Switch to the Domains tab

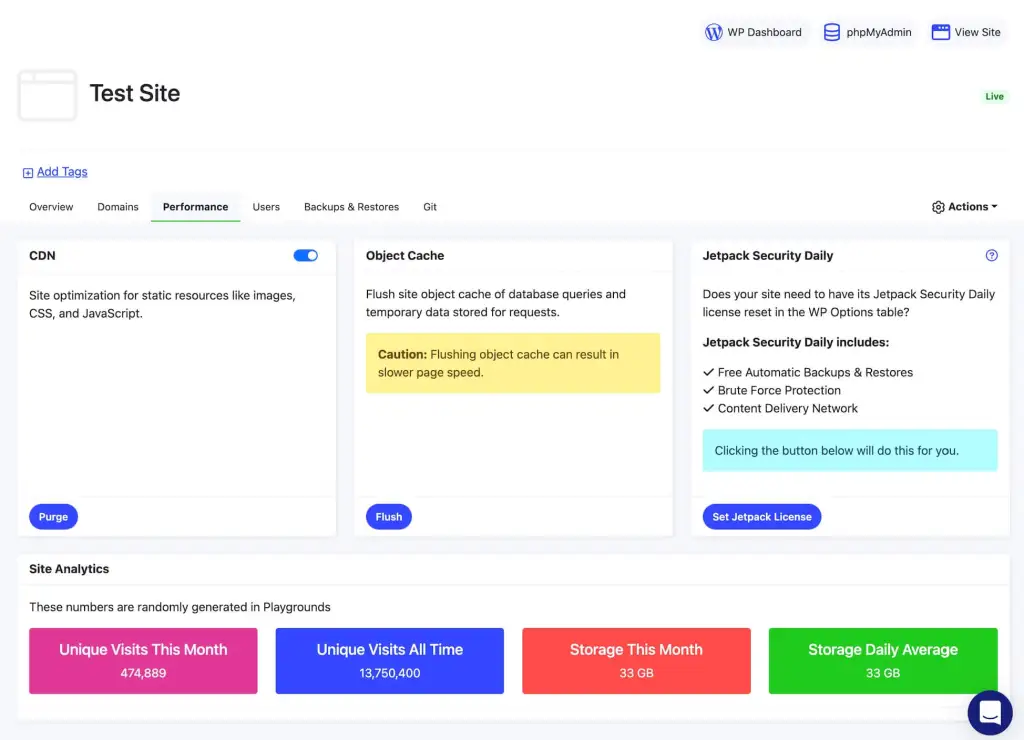tap(118, 207)
